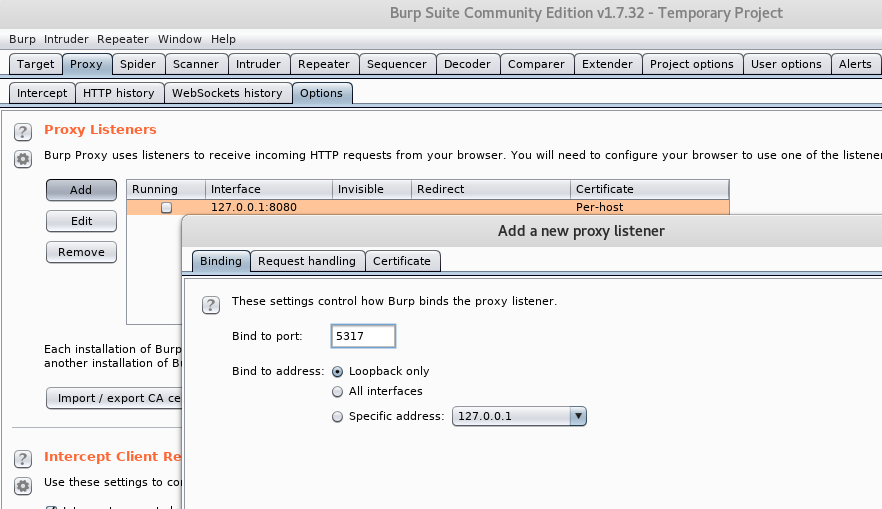Switch to the Sequencer tab

pos(397,64)
